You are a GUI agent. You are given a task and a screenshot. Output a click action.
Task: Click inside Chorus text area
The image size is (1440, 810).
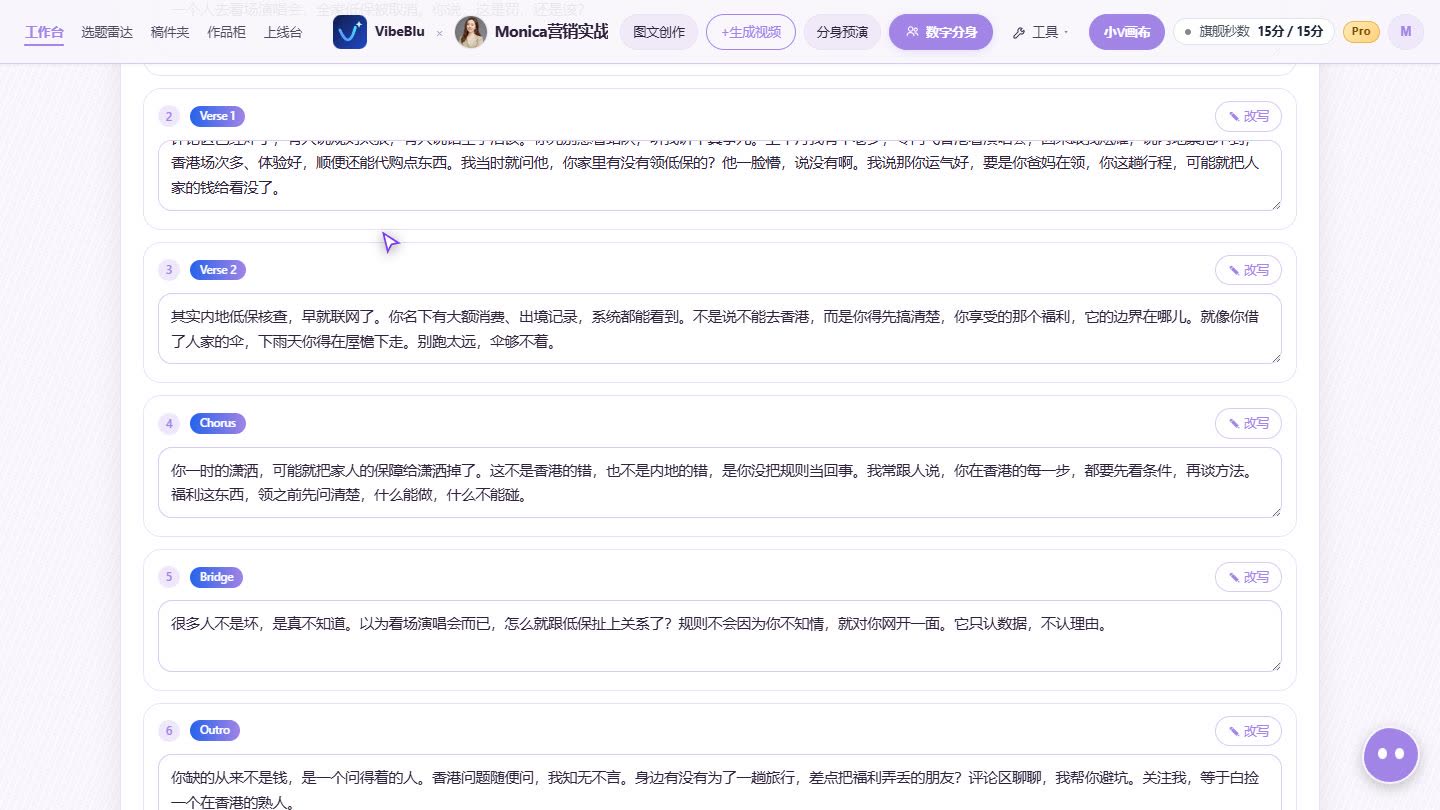click(720, 482)
